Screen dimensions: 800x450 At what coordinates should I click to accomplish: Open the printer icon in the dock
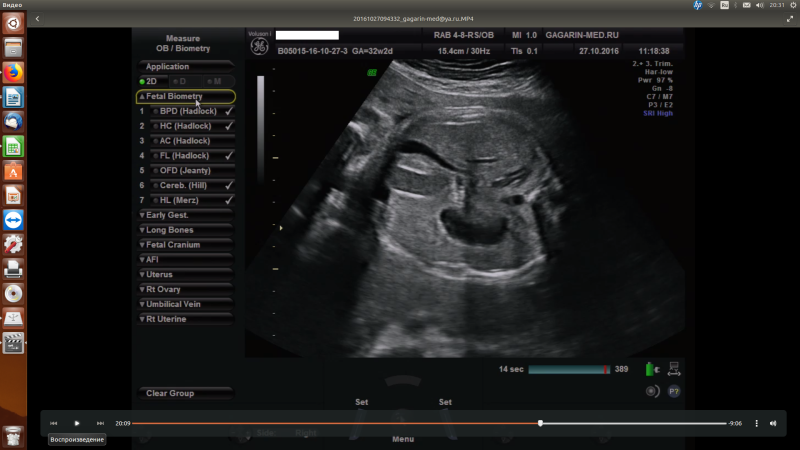point(13,269)
